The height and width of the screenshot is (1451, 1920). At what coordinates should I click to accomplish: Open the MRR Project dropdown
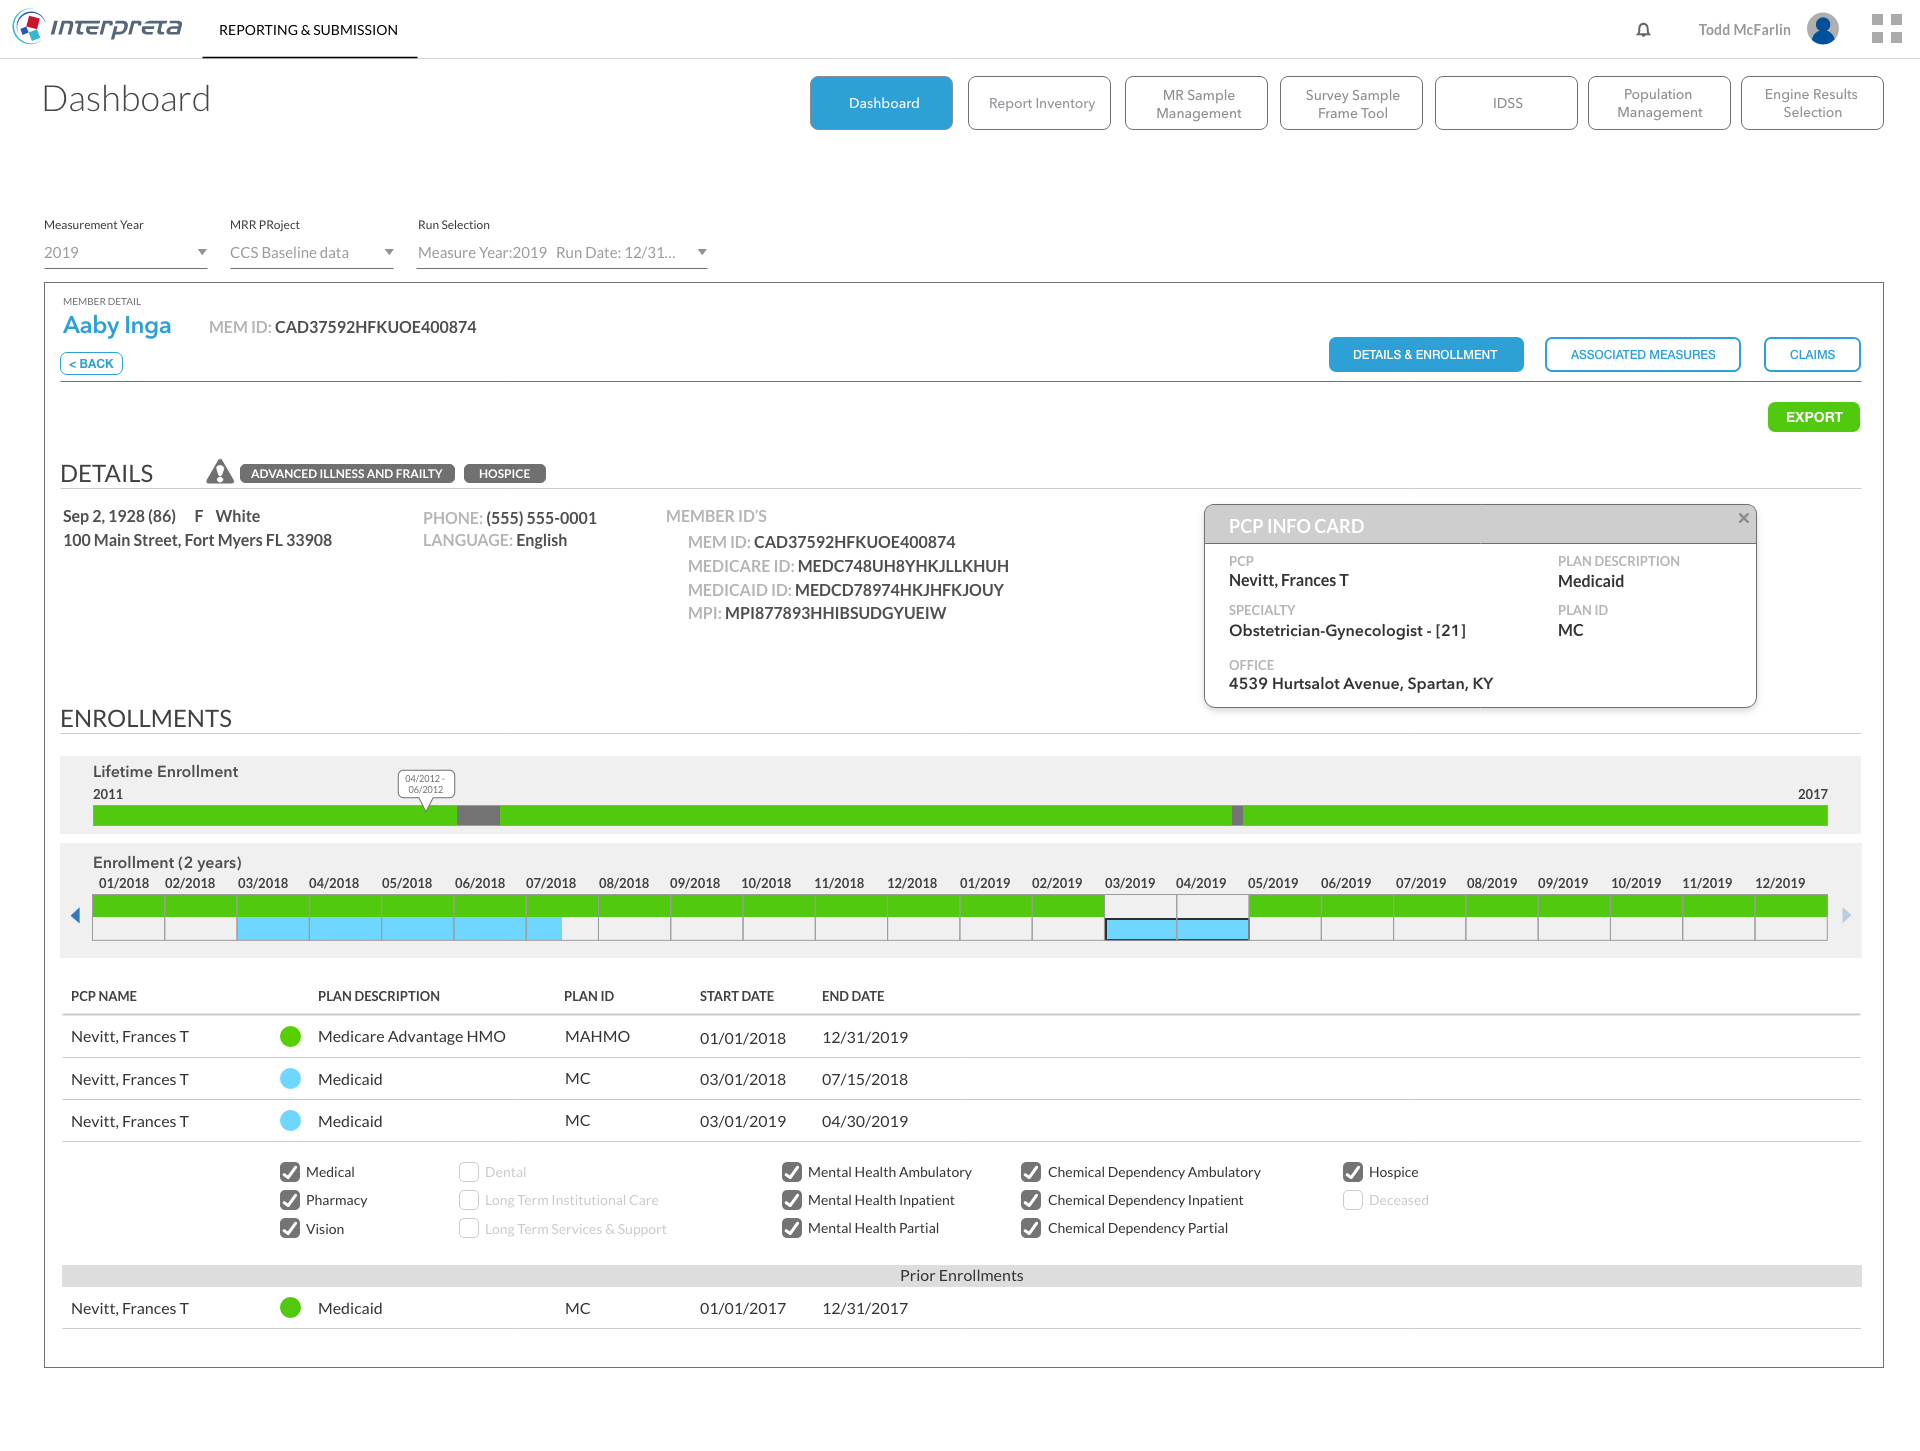click(311, 253)
